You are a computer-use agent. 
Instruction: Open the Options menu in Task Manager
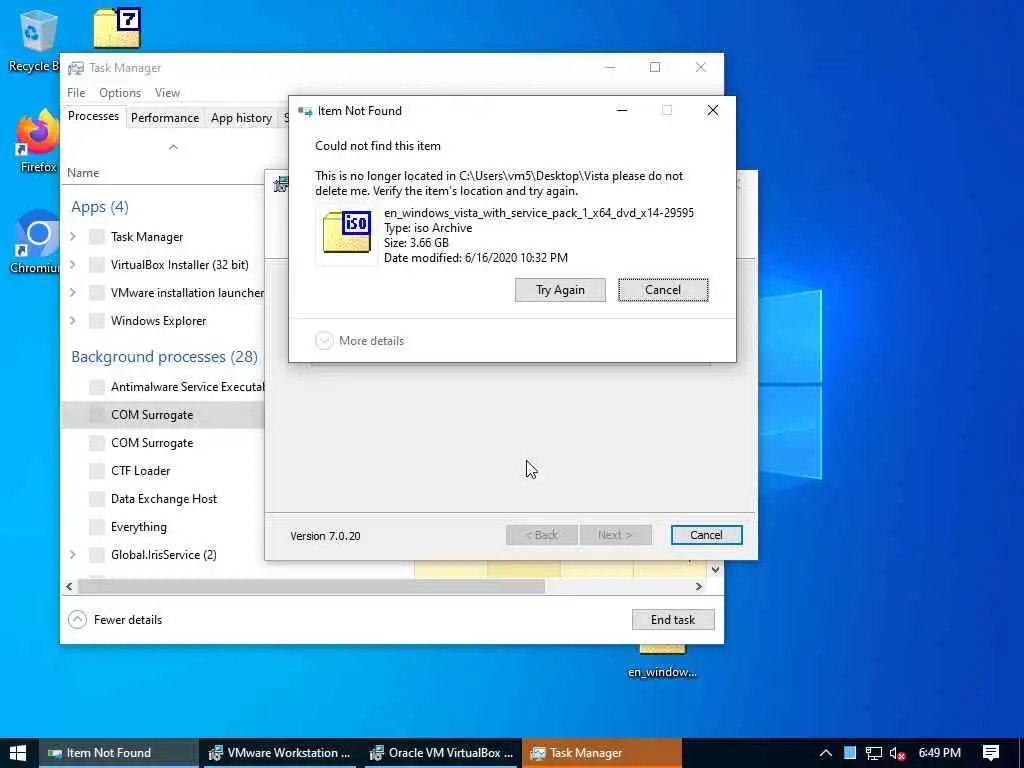[120, 93]
